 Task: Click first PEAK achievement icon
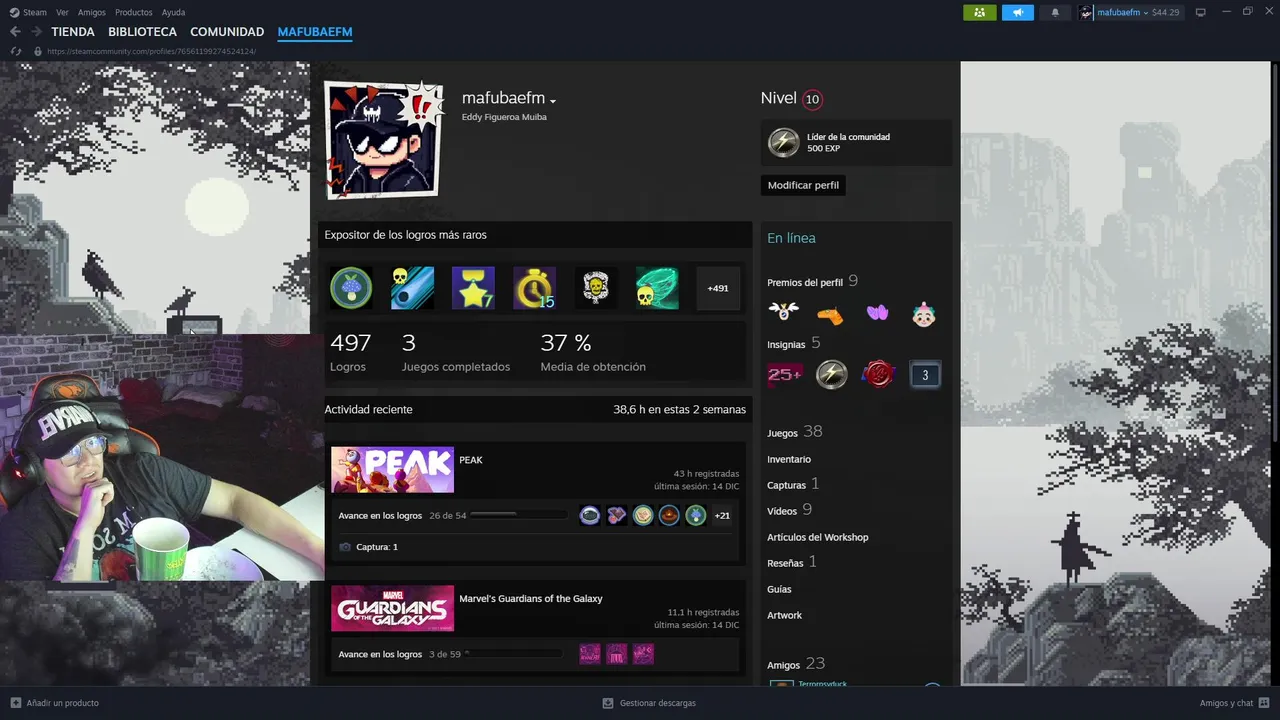[x=590, y=516]
